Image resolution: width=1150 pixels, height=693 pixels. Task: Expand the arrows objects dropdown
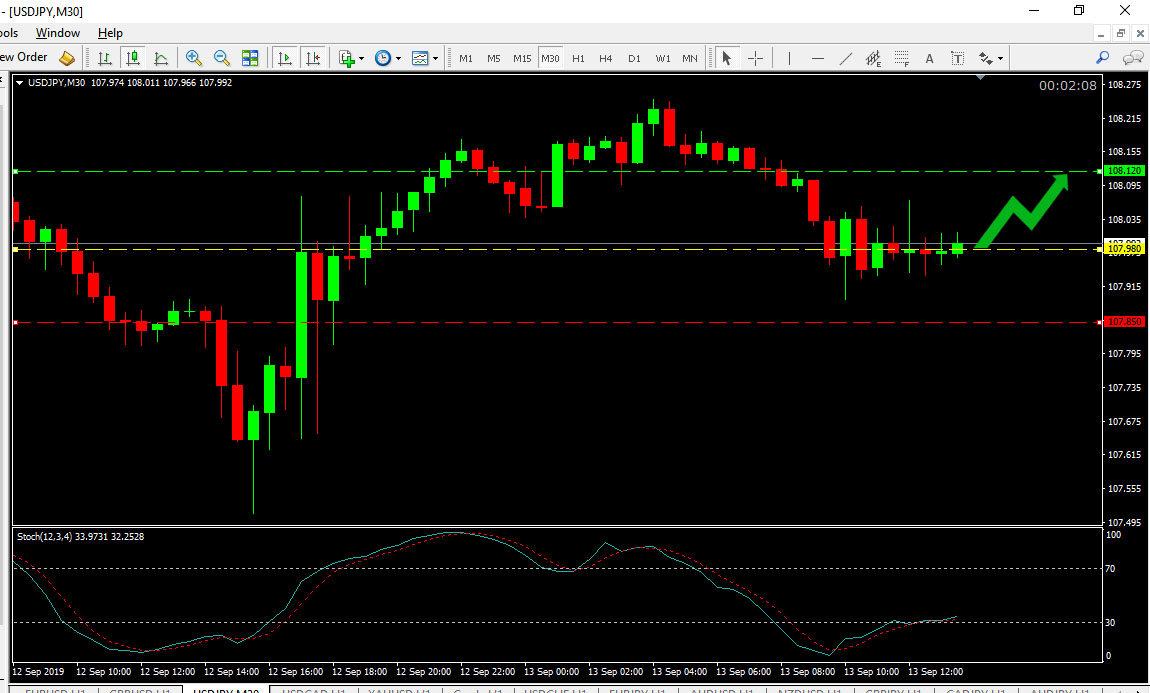click(1000, 59)
